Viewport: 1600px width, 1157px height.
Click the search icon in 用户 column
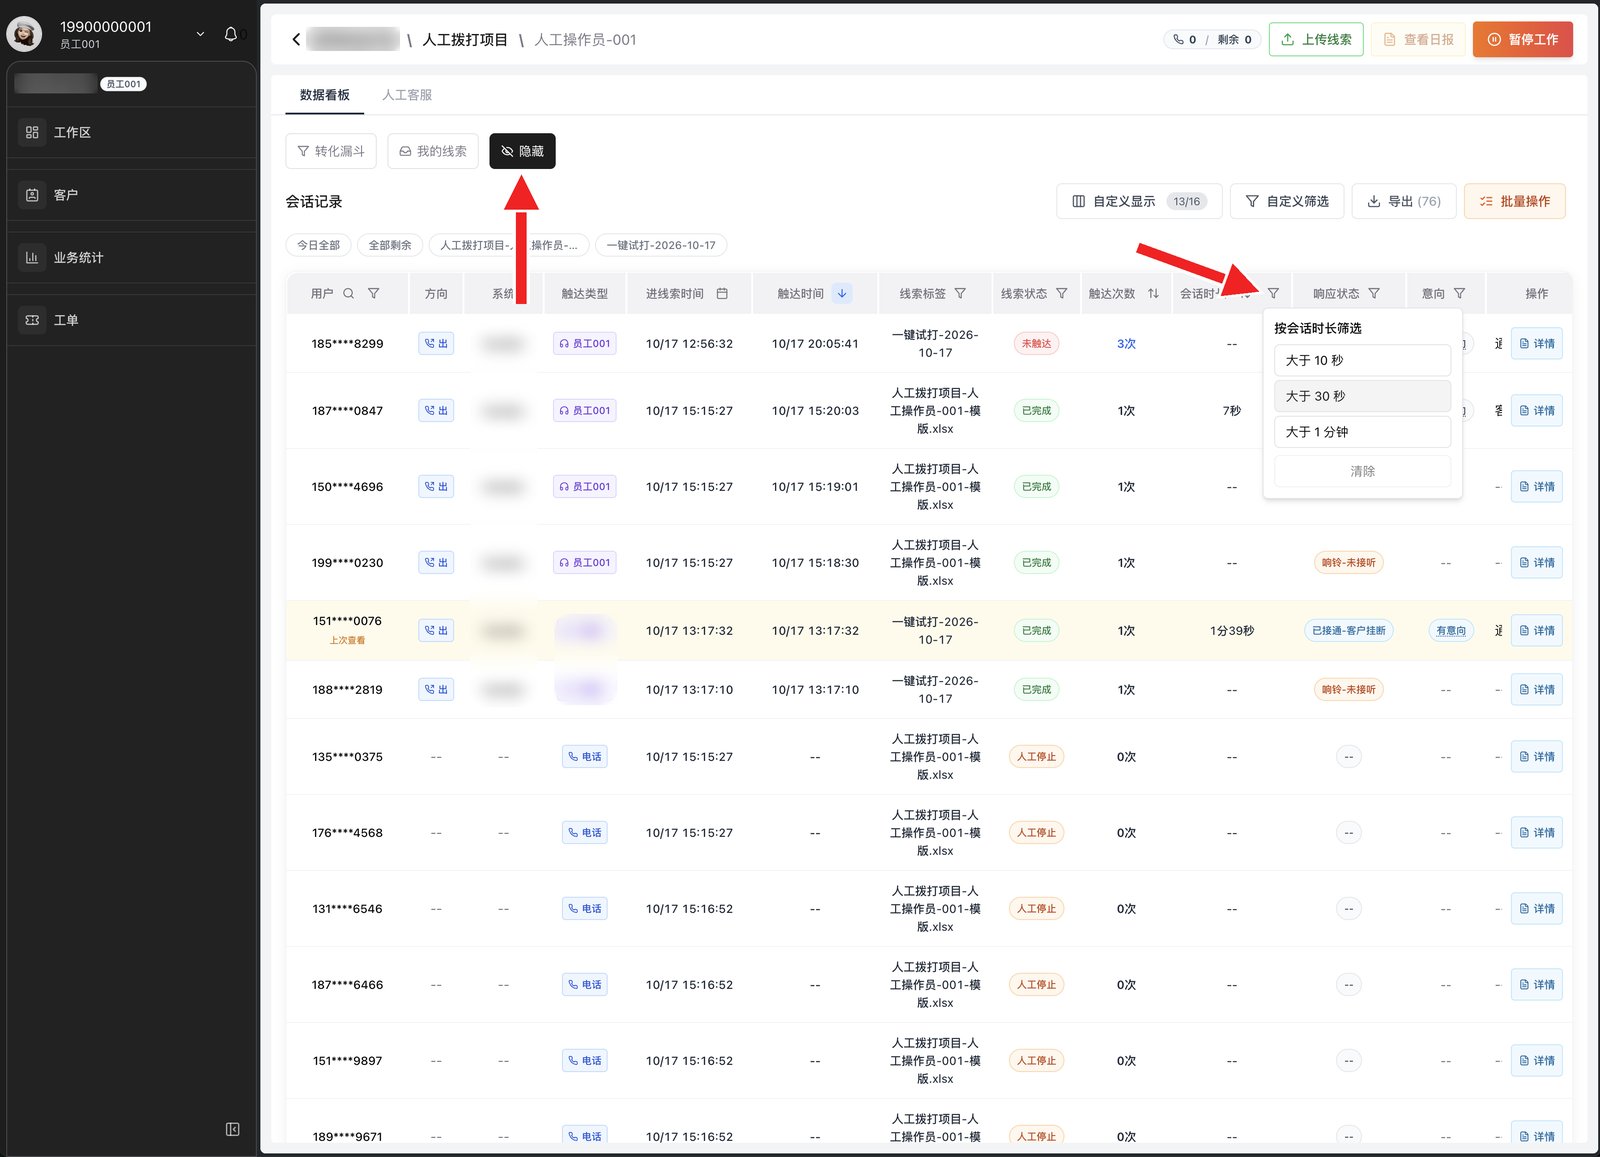(349, 293)
